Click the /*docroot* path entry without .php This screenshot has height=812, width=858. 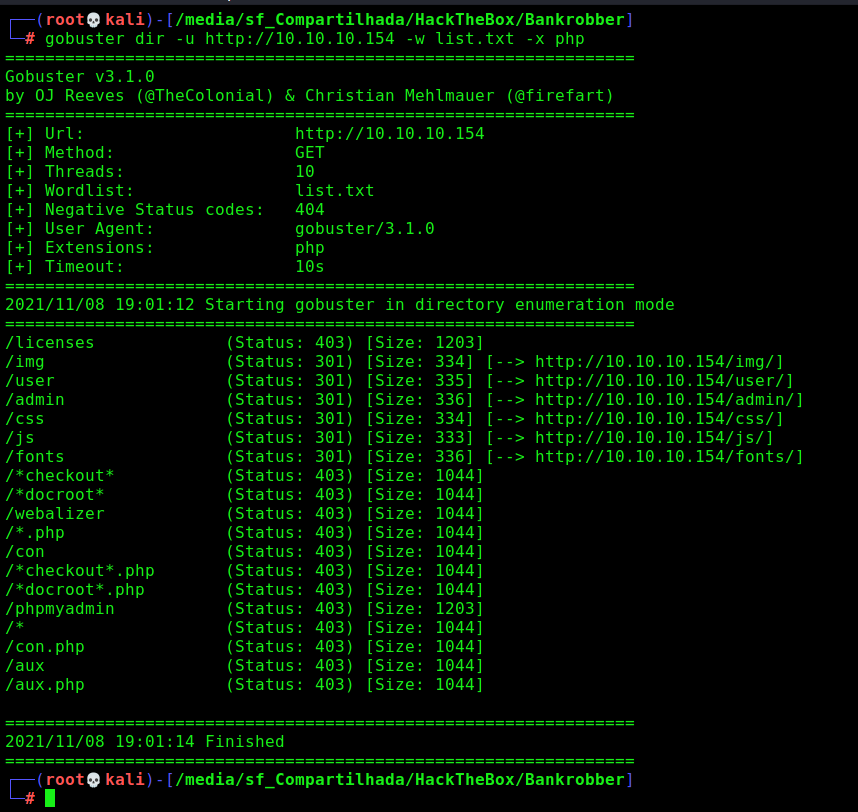55,495
